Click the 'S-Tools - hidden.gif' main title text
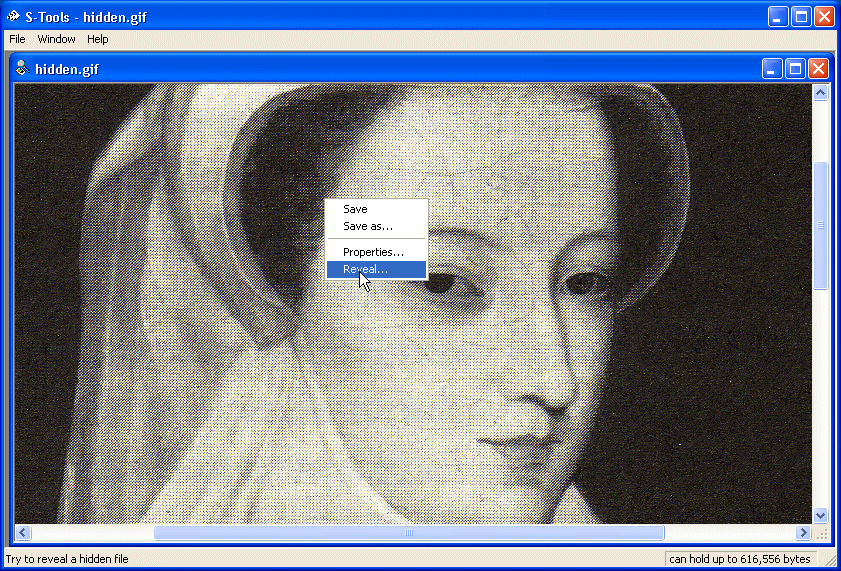841x571 pixels. point(86,17)
